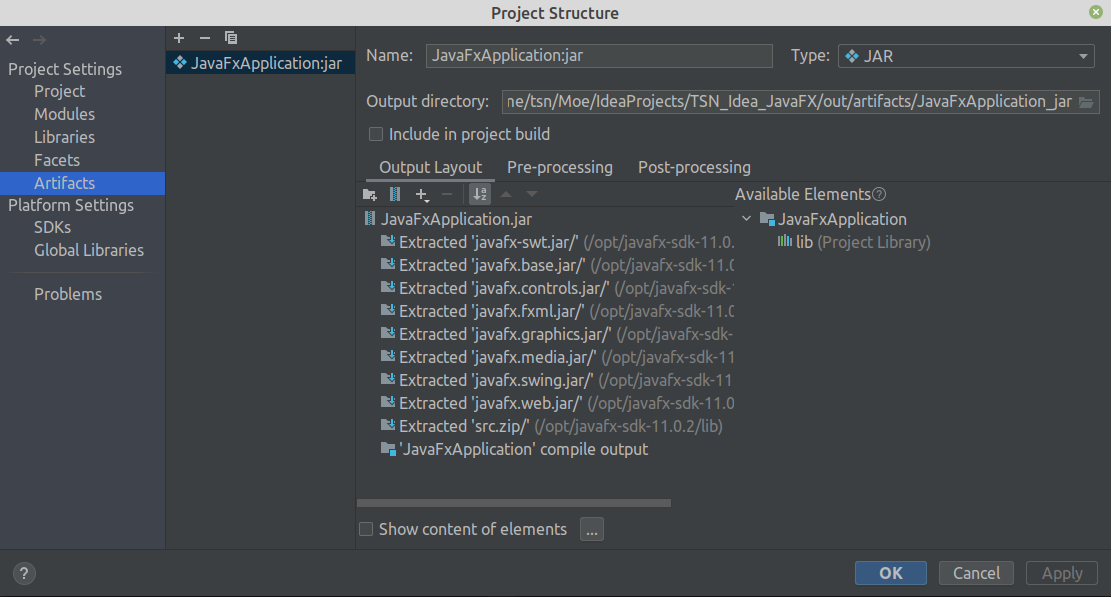
Task: Select Extracted 'javafx.controls.jar/' row
Action: (x=546, y=288)
